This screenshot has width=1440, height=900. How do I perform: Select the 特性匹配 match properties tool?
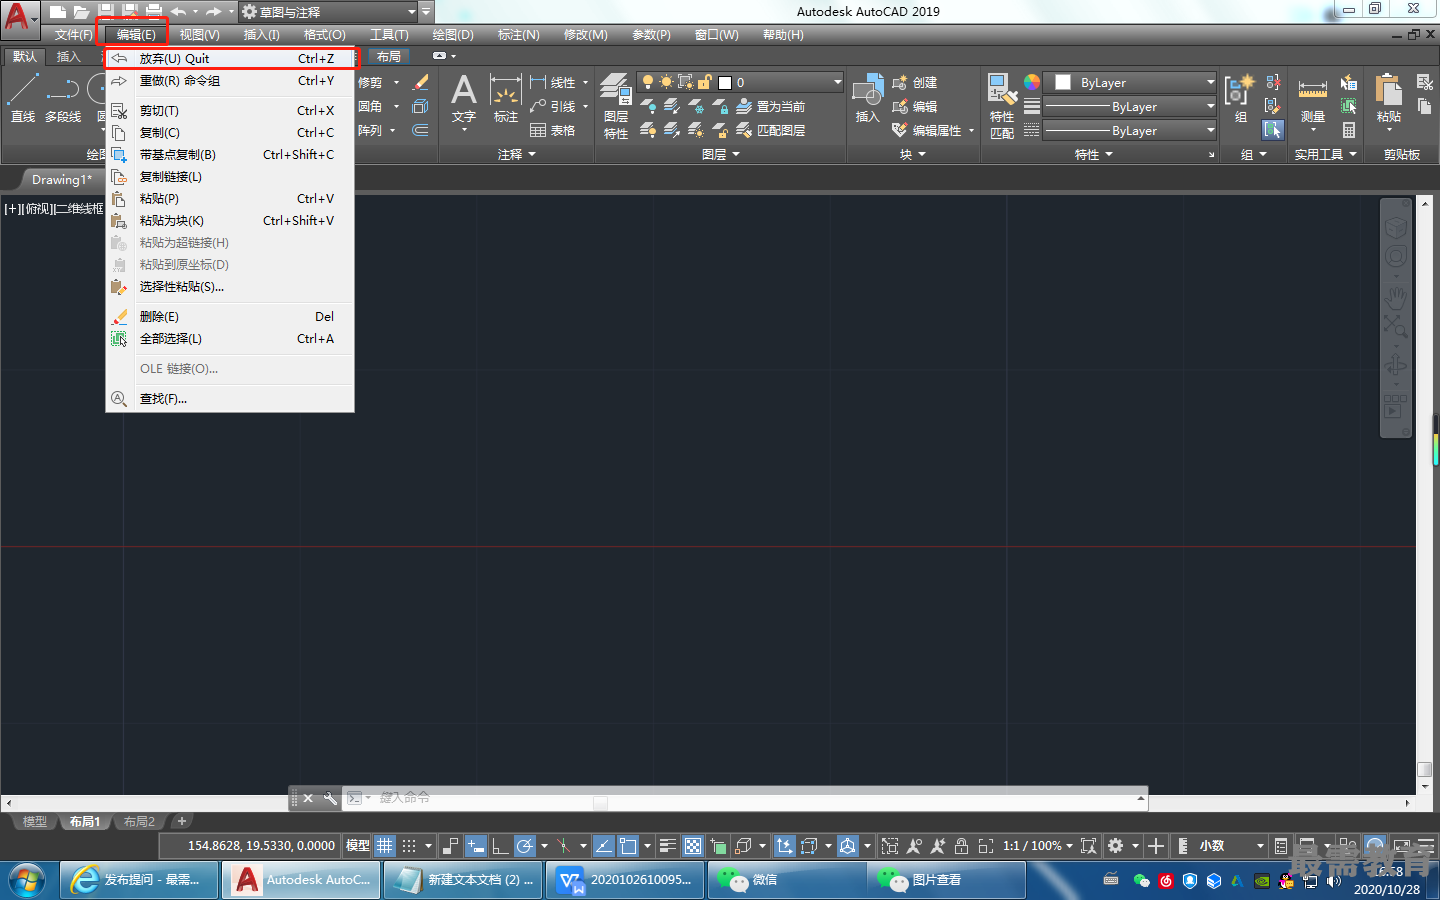point(1002,105)
